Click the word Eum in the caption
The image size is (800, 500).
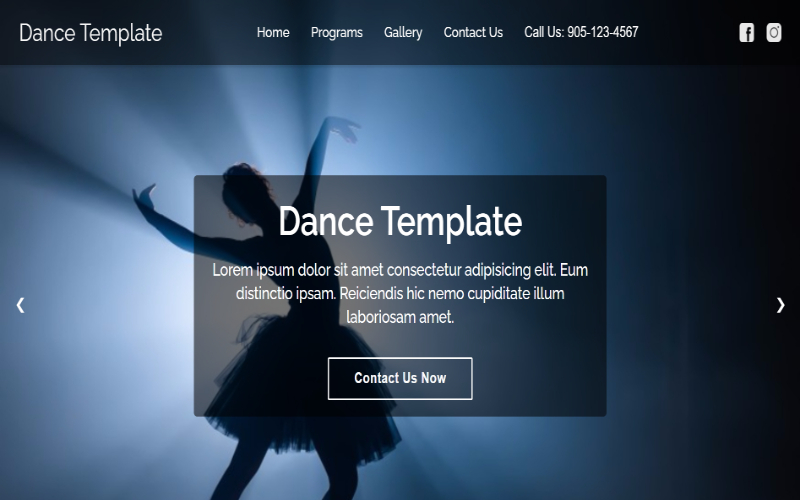[575, 270]
